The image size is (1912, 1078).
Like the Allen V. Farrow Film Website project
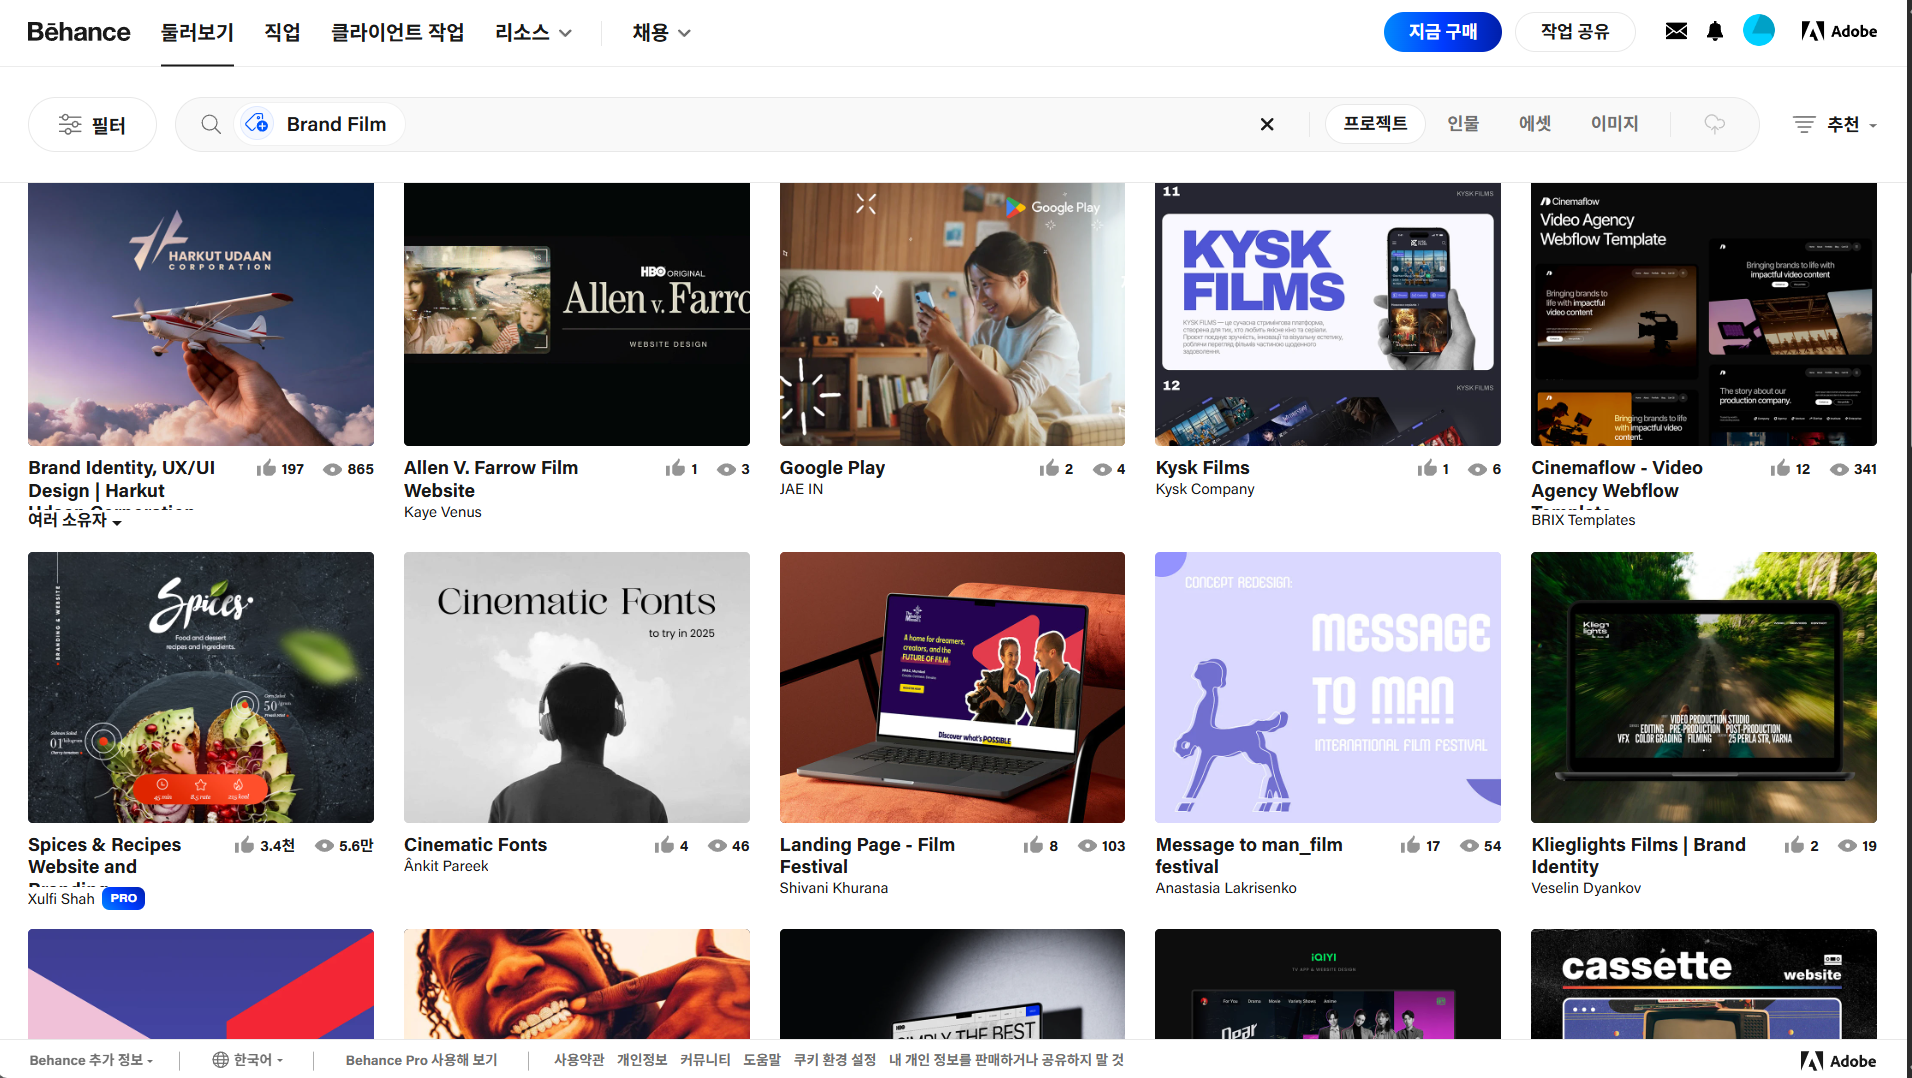coord(675,468)
